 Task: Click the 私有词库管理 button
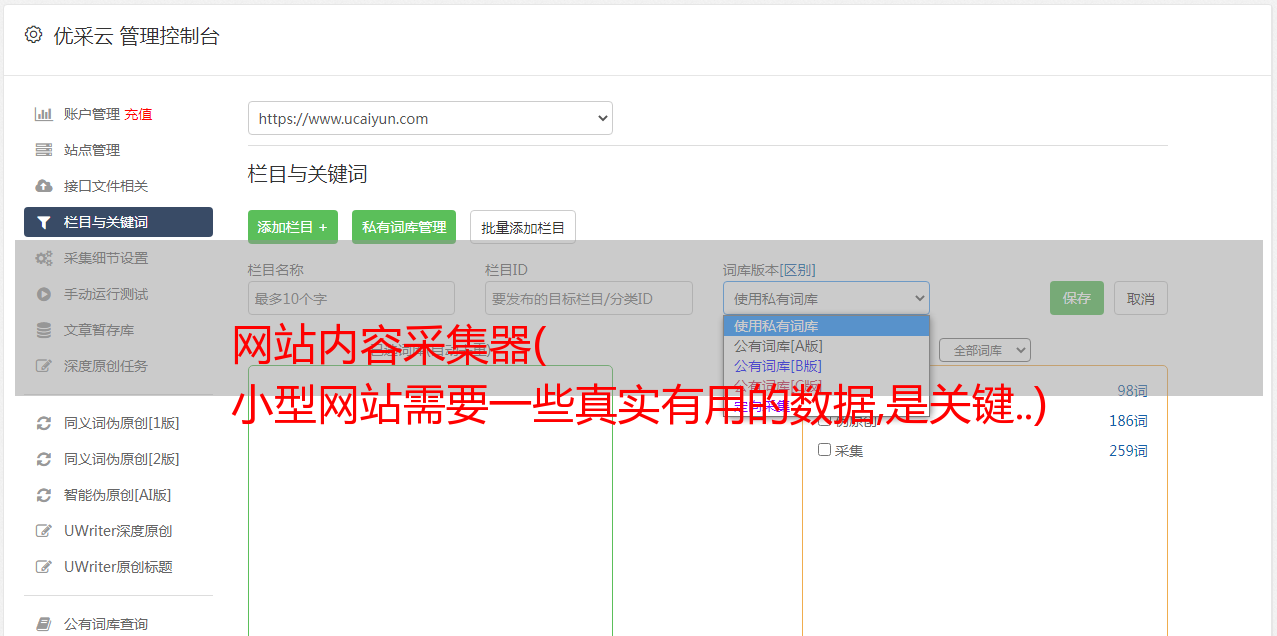pos(404,227)
